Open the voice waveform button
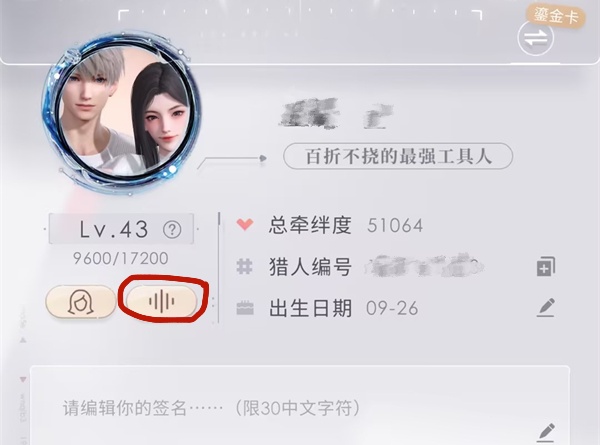600x445 pixels. click(x=161, y=301)
